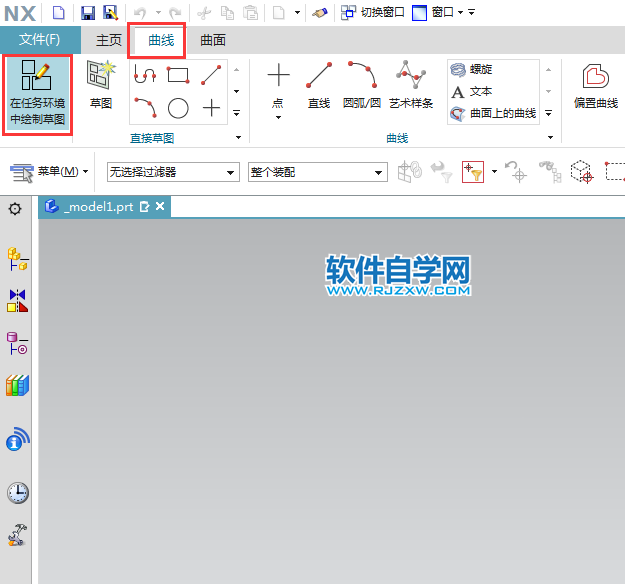The height and width of the screenshot is (584, 625).
Task: Click the 草图 sketch button
Action: coord(101,85)
